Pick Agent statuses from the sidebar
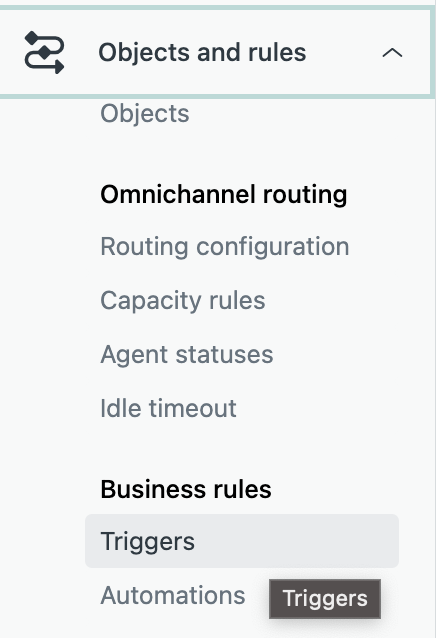Screen dimensions: 436x638 (187, 354)
